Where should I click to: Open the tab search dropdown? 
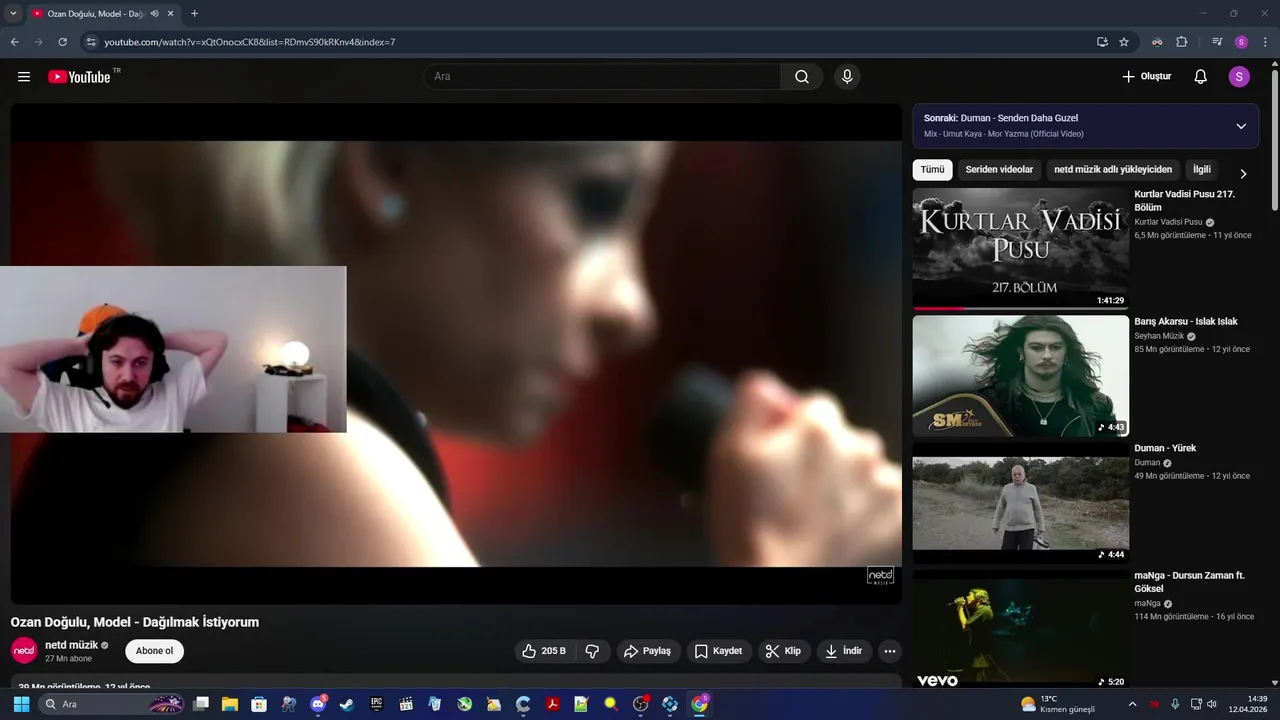coord(13,14)
